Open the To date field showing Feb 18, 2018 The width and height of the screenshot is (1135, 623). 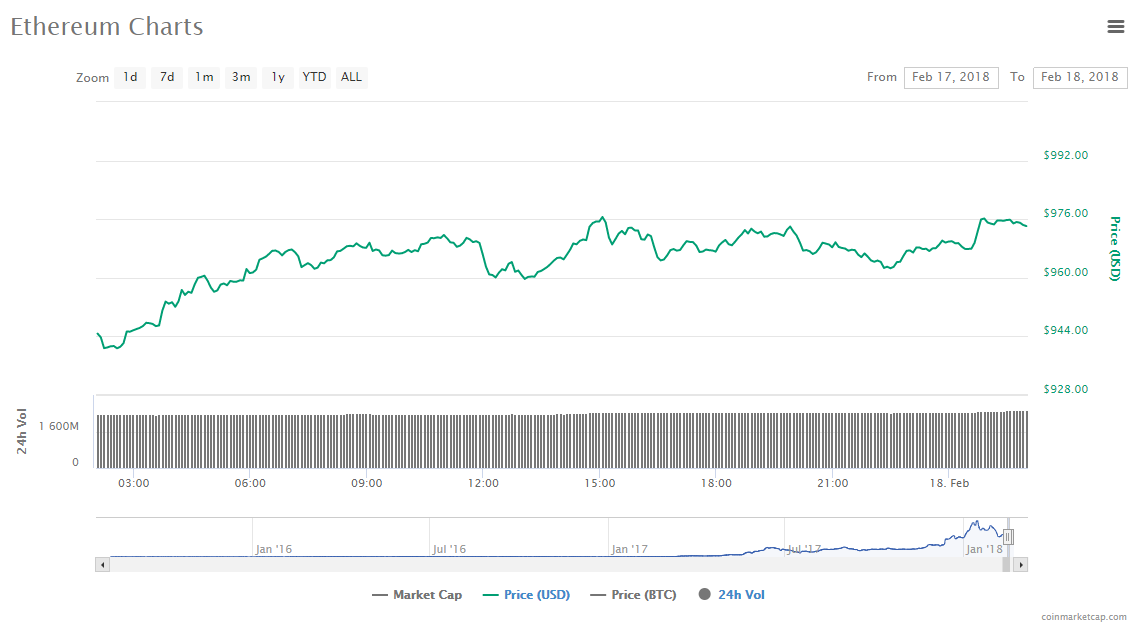pyautogui.click(x=1080, y=77)
